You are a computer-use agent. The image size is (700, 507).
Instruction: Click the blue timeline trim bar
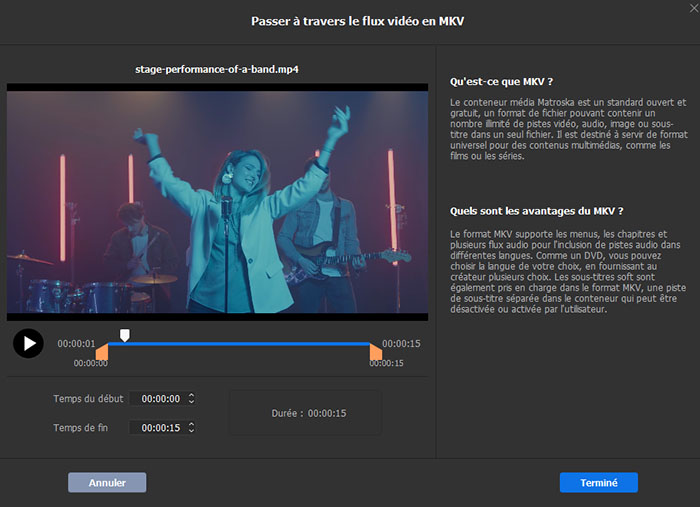tap(239, 344)
